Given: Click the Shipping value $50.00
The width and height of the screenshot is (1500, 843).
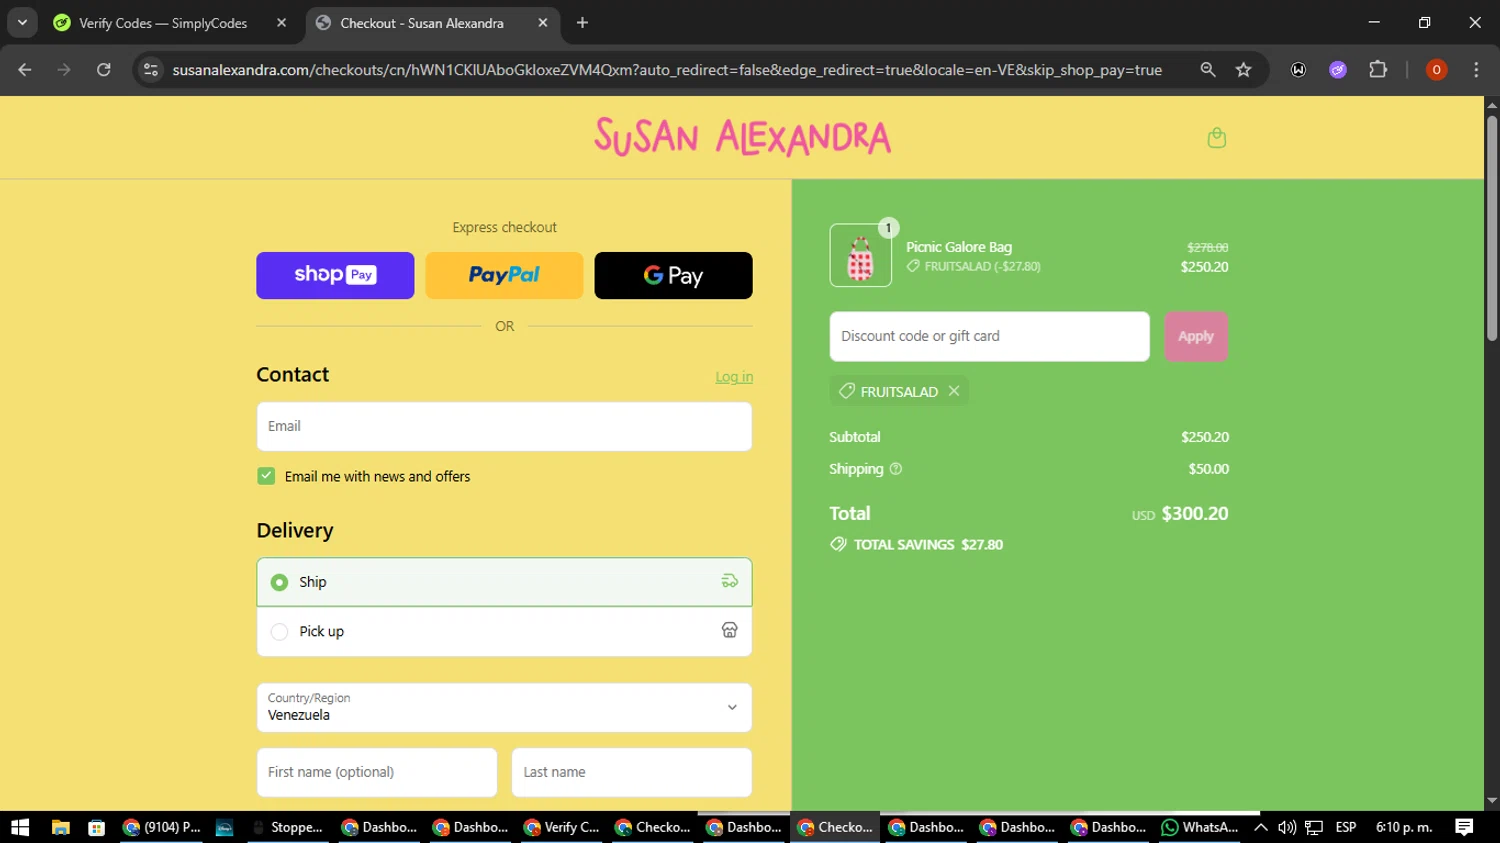Looking at the screenshot, I should 1208,469.
